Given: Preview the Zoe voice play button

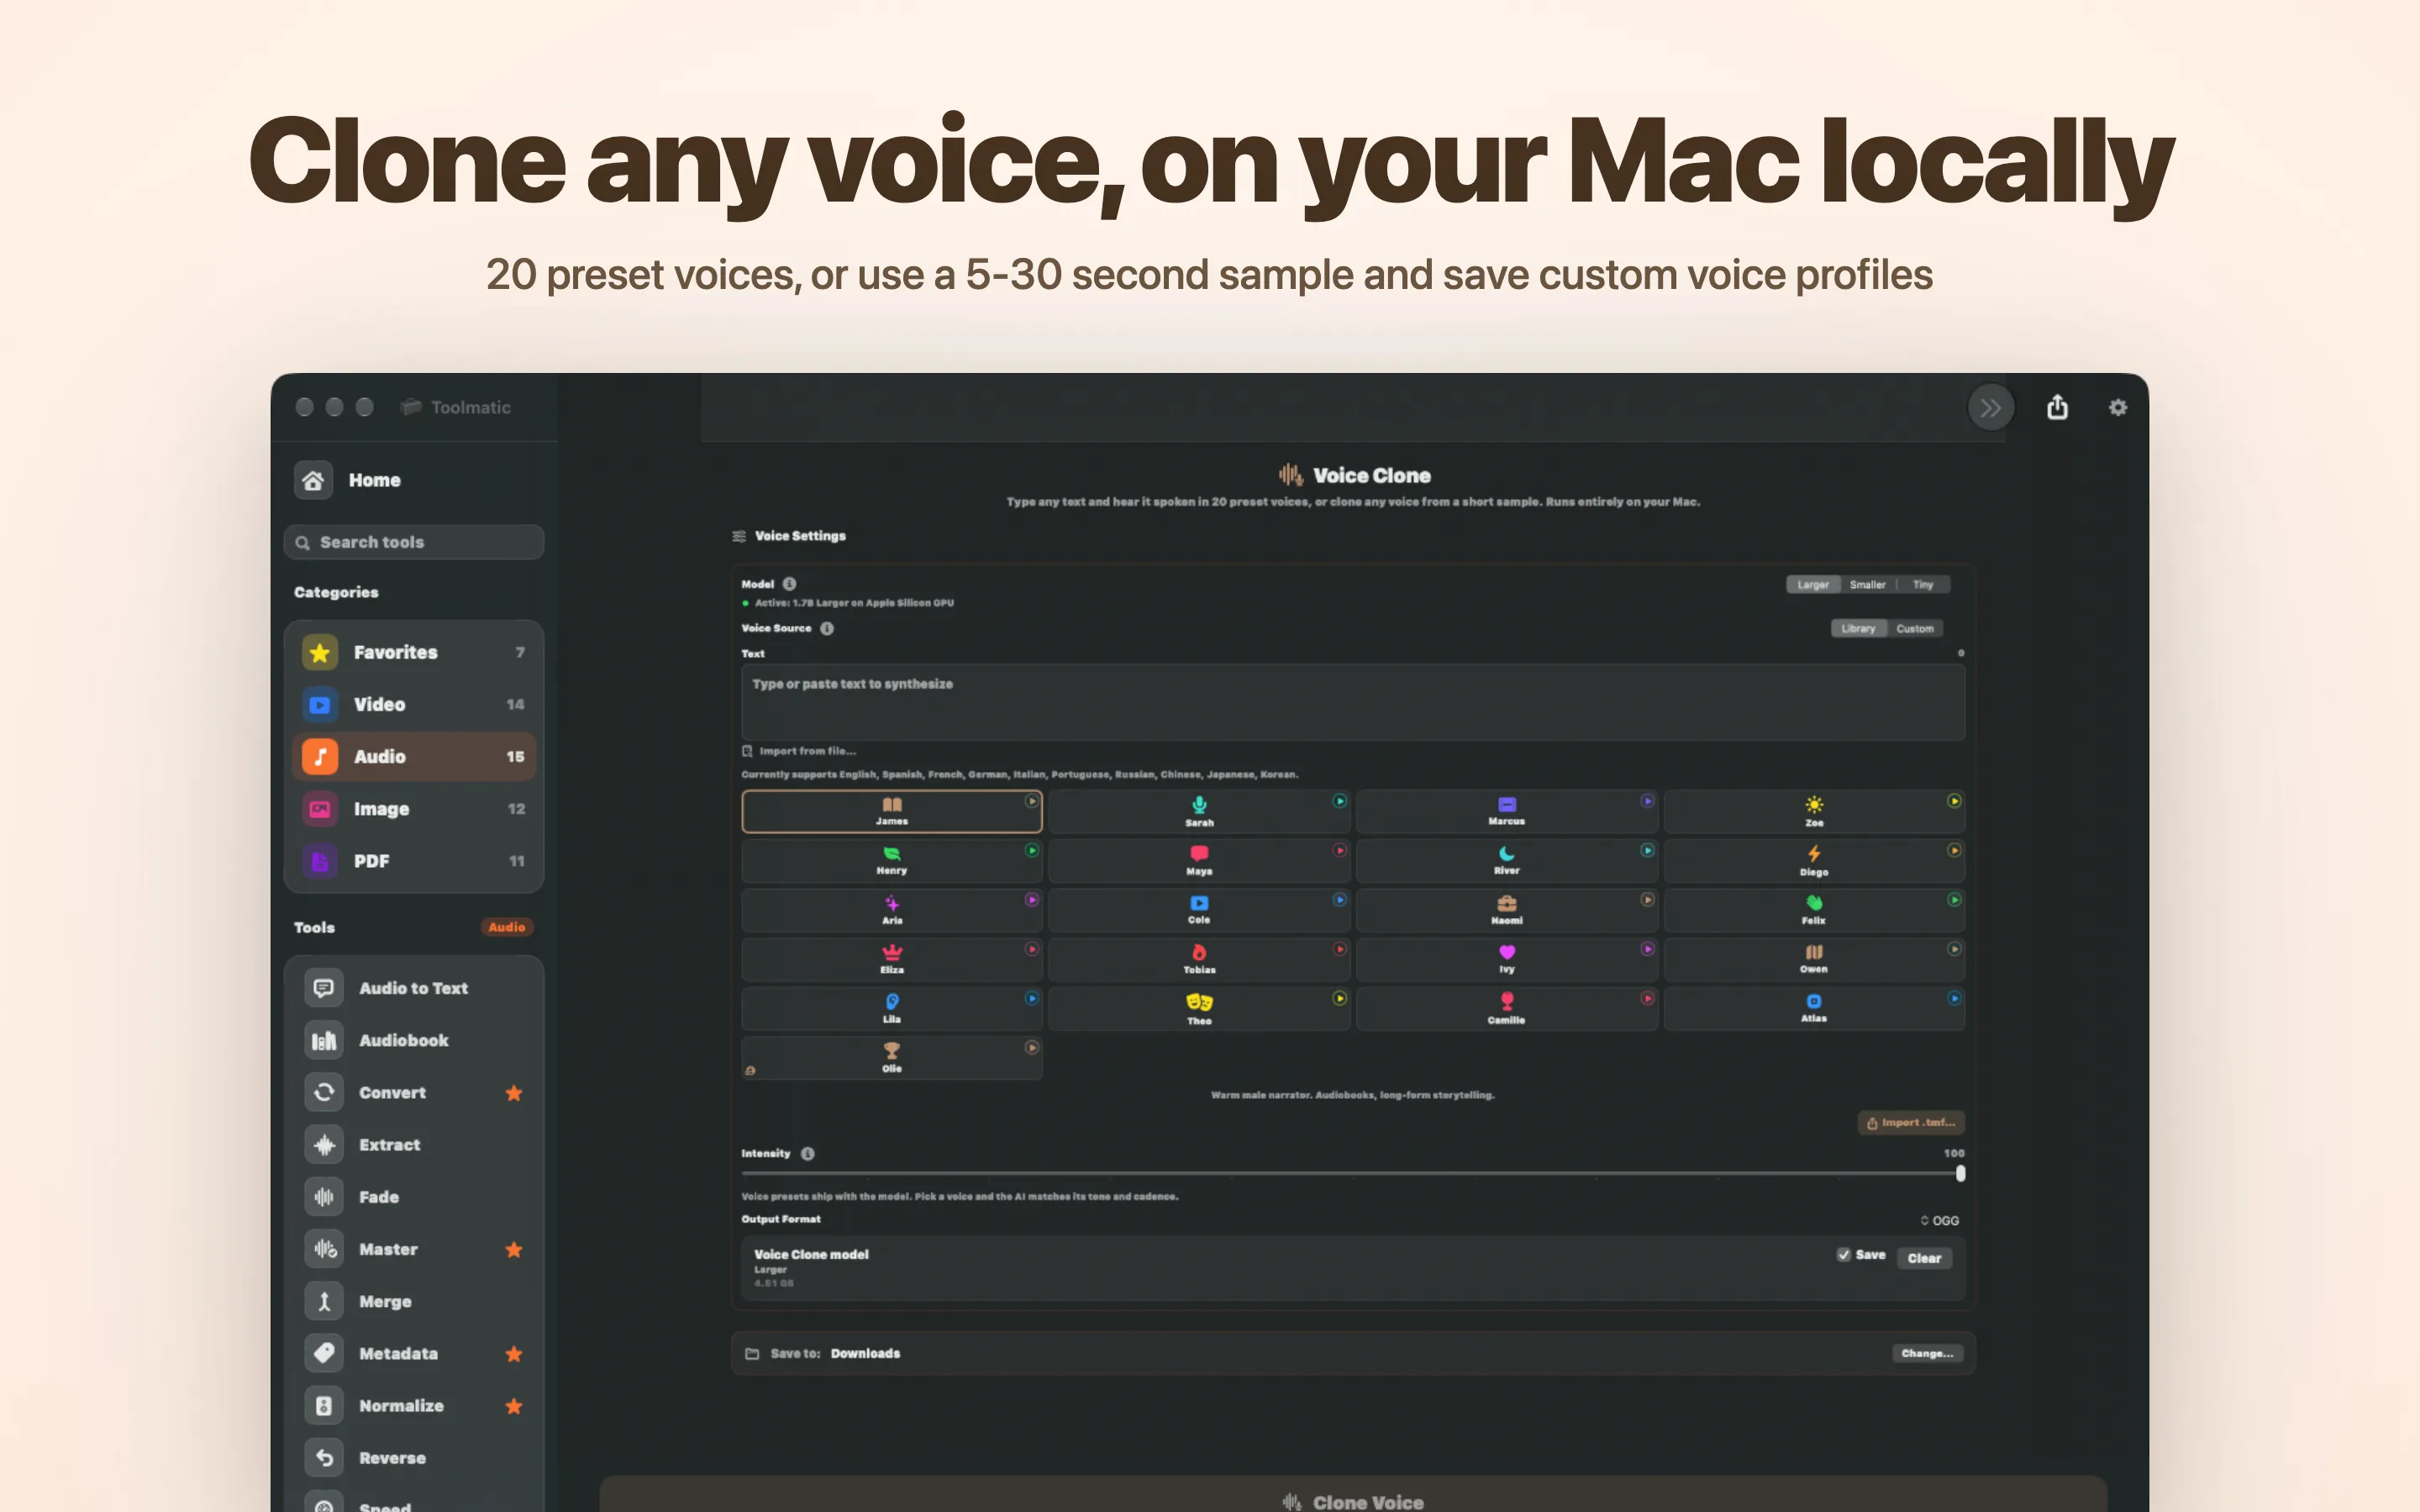Looking at the screenshot, I should click(x=1953, y=801).
